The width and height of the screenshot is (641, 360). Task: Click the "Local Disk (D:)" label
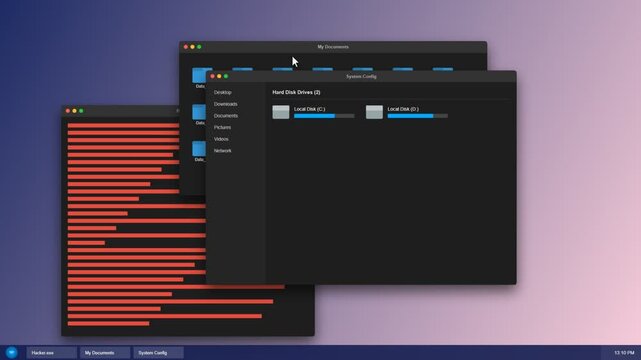tap(403, 109)
